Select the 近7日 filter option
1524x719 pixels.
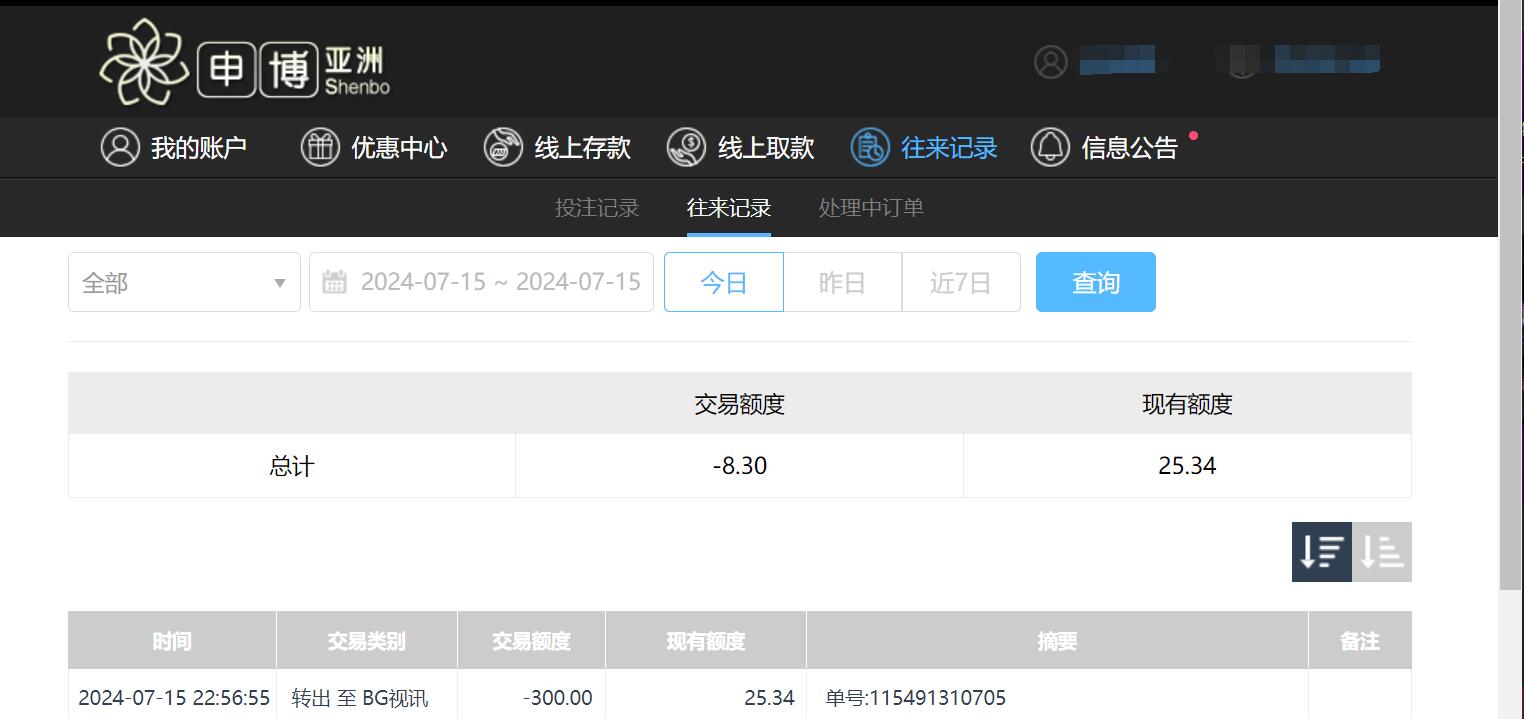[961, 282]
